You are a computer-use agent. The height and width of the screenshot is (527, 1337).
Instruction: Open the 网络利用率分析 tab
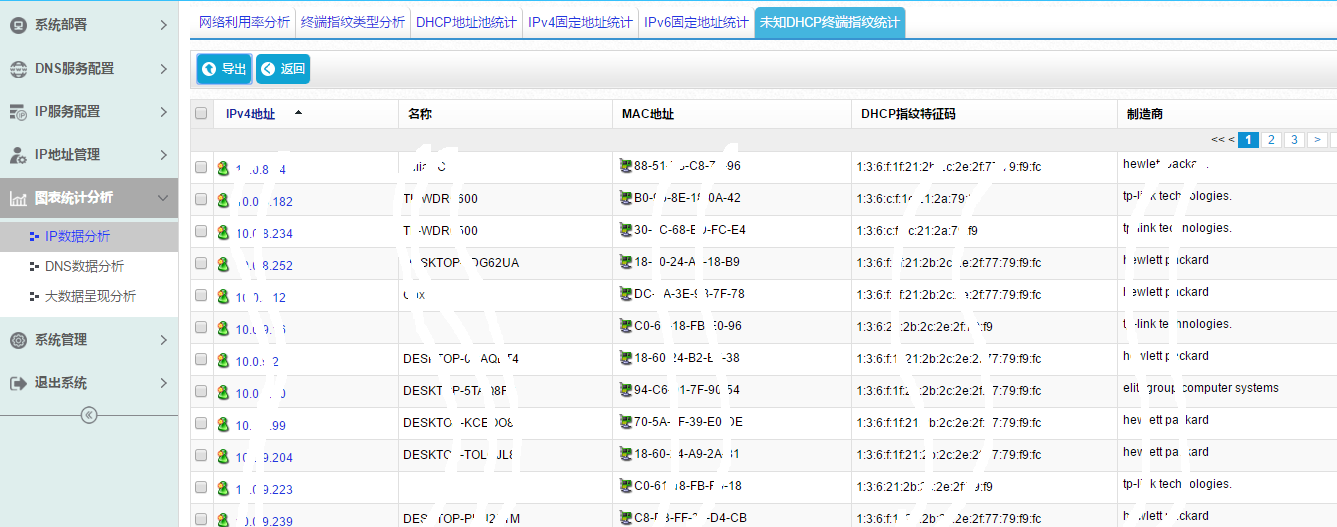(243, 22)
